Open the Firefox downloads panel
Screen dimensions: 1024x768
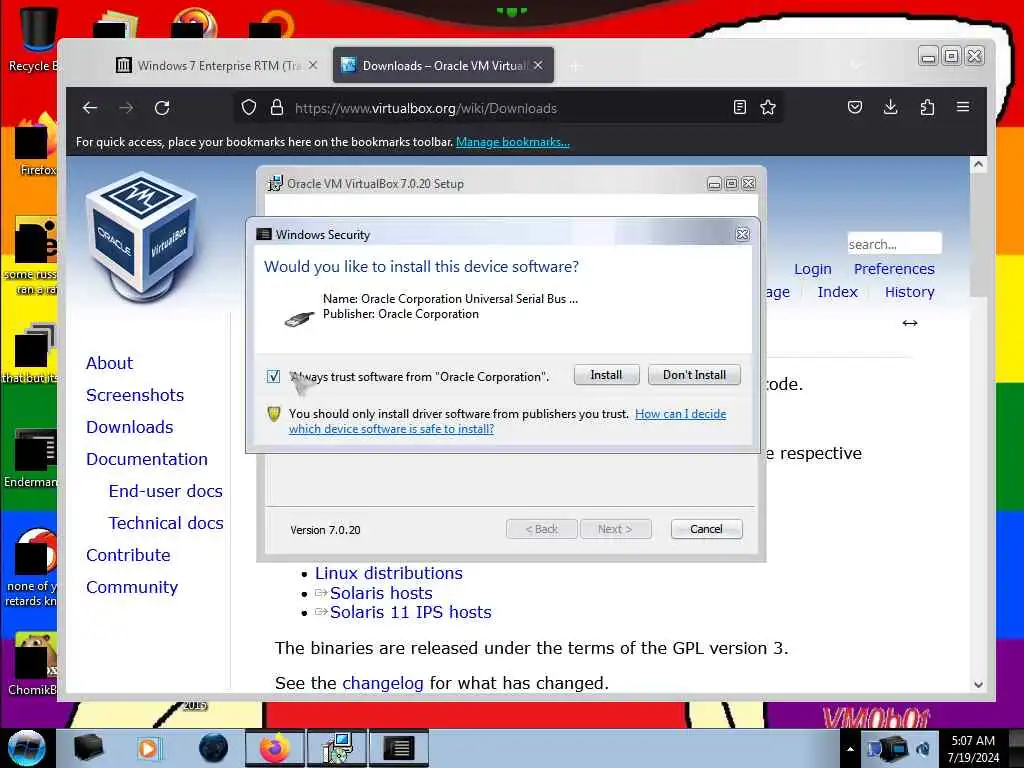point(890,107)
